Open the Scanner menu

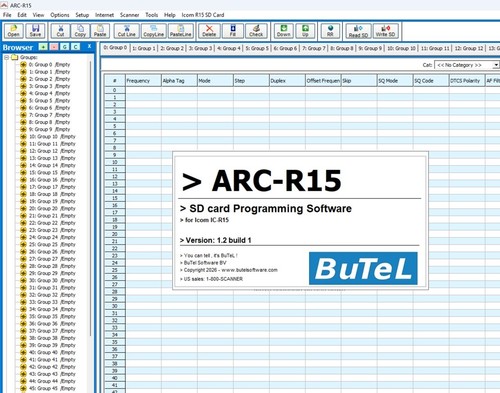(x=130, y=15)
